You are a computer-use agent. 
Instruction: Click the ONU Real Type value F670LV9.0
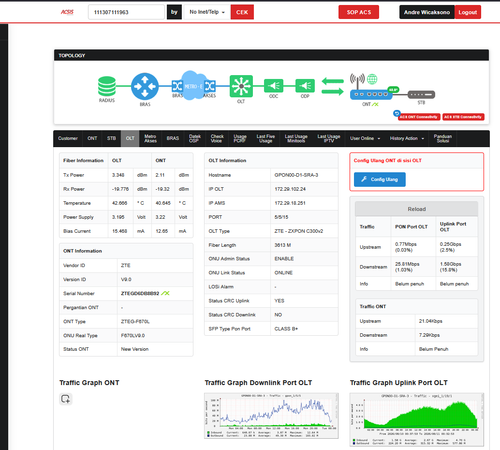click(x=133, y=335)
